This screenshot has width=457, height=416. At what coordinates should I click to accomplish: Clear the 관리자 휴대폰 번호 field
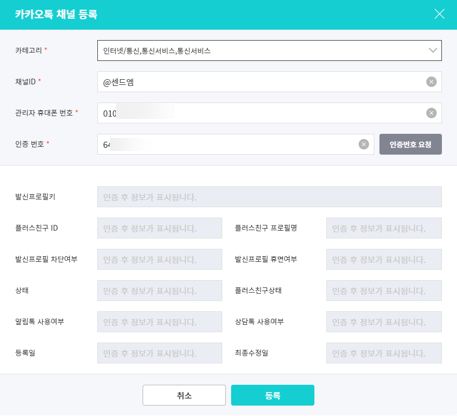(431, 113)
